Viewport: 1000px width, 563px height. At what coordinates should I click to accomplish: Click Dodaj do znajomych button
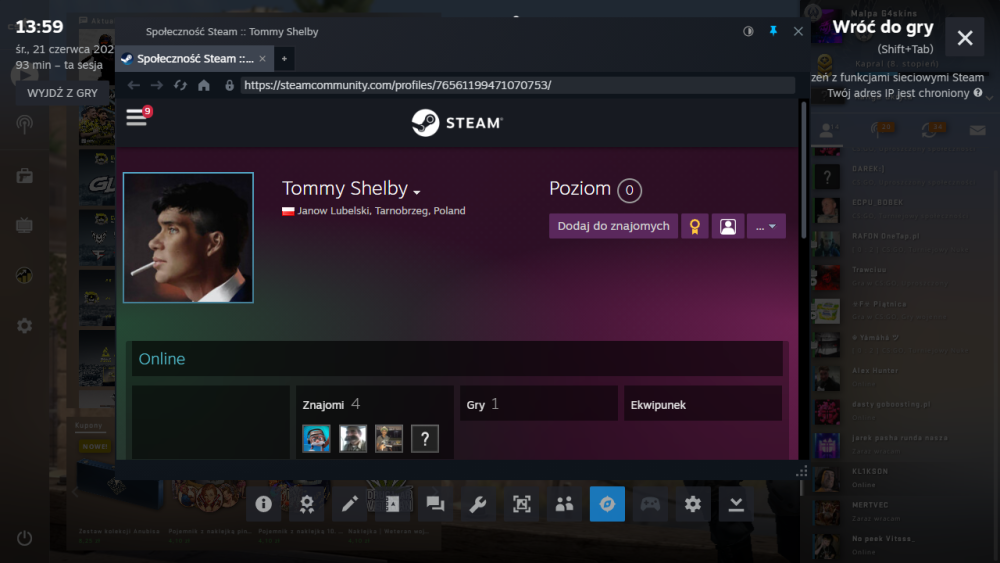point(614,226)
